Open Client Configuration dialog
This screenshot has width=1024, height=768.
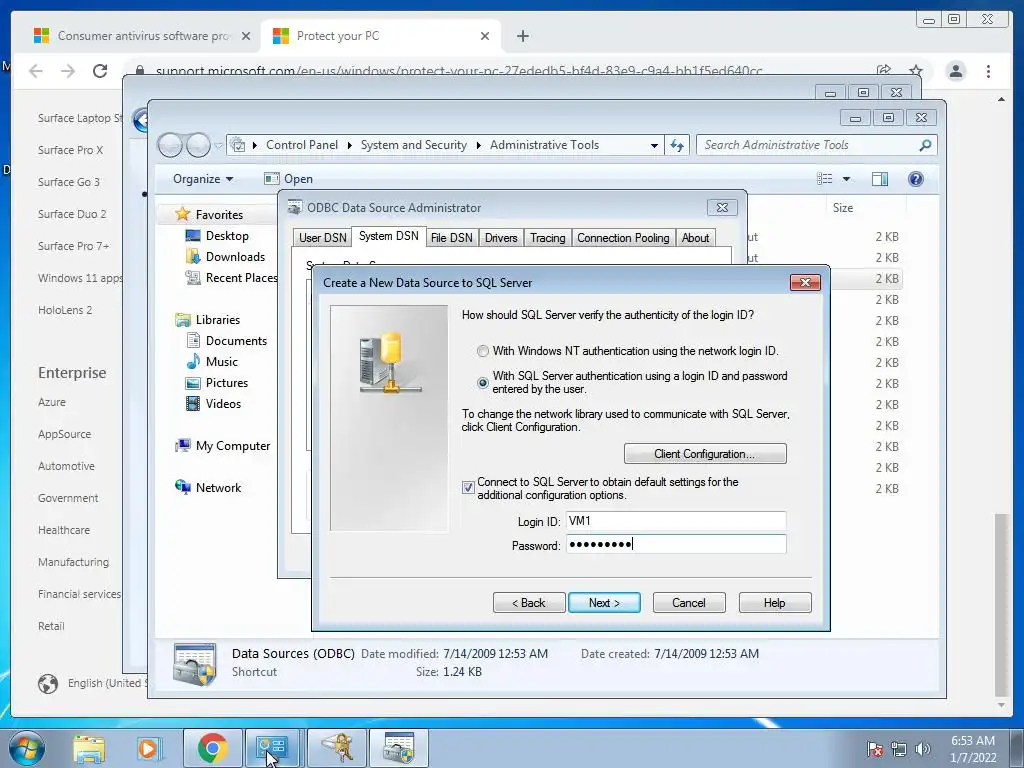coord(705,454)
